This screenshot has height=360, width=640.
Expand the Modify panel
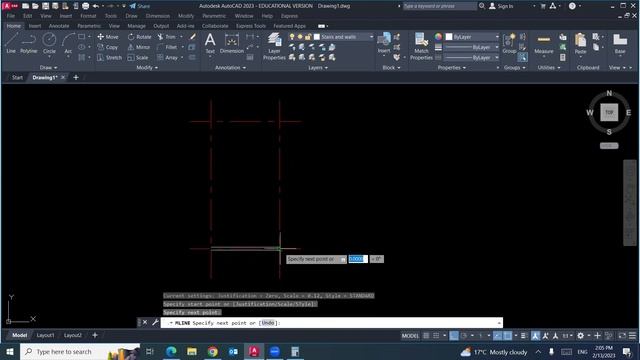147,68
